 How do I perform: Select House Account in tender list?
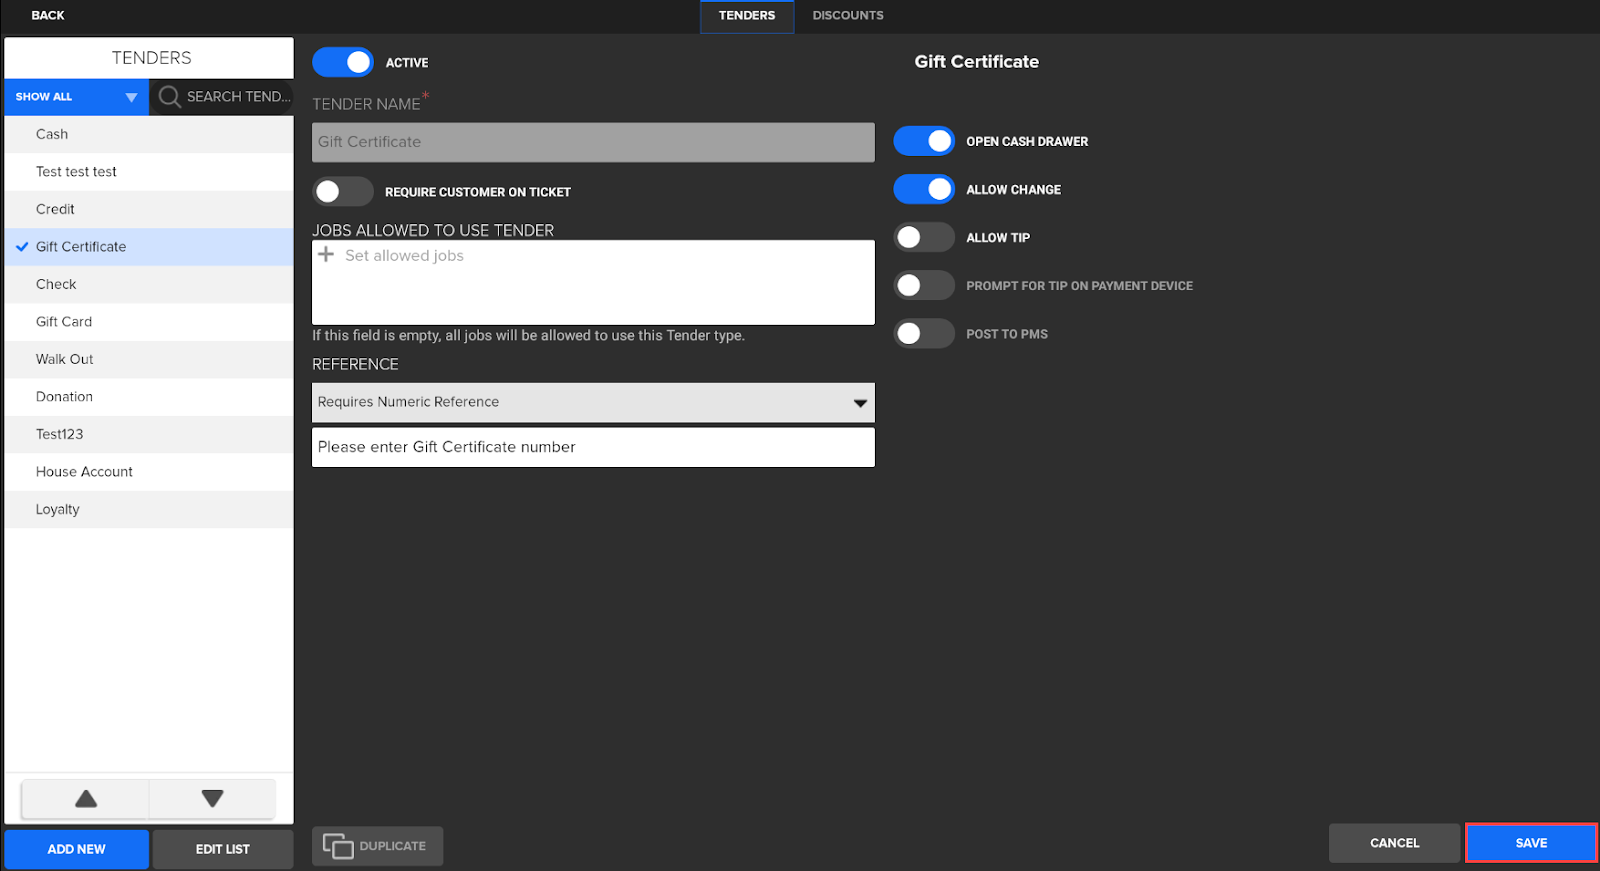(84, 472)
